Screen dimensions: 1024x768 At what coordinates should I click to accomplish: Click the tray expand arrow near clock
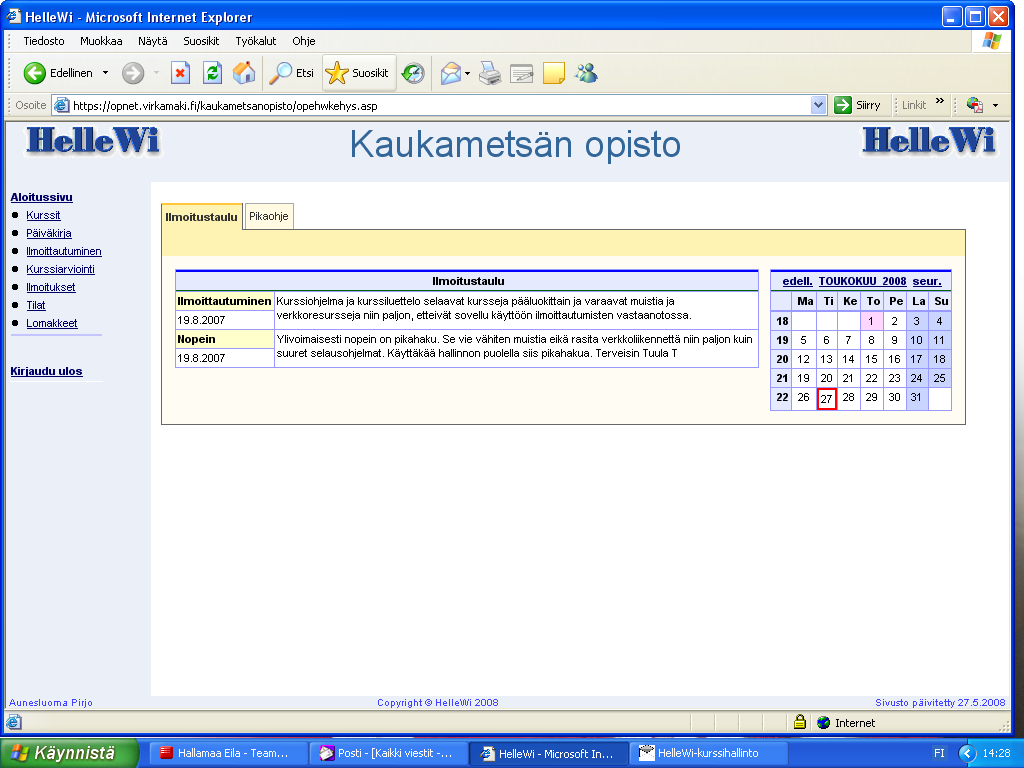pyautogui.click(x=967, y=754)
